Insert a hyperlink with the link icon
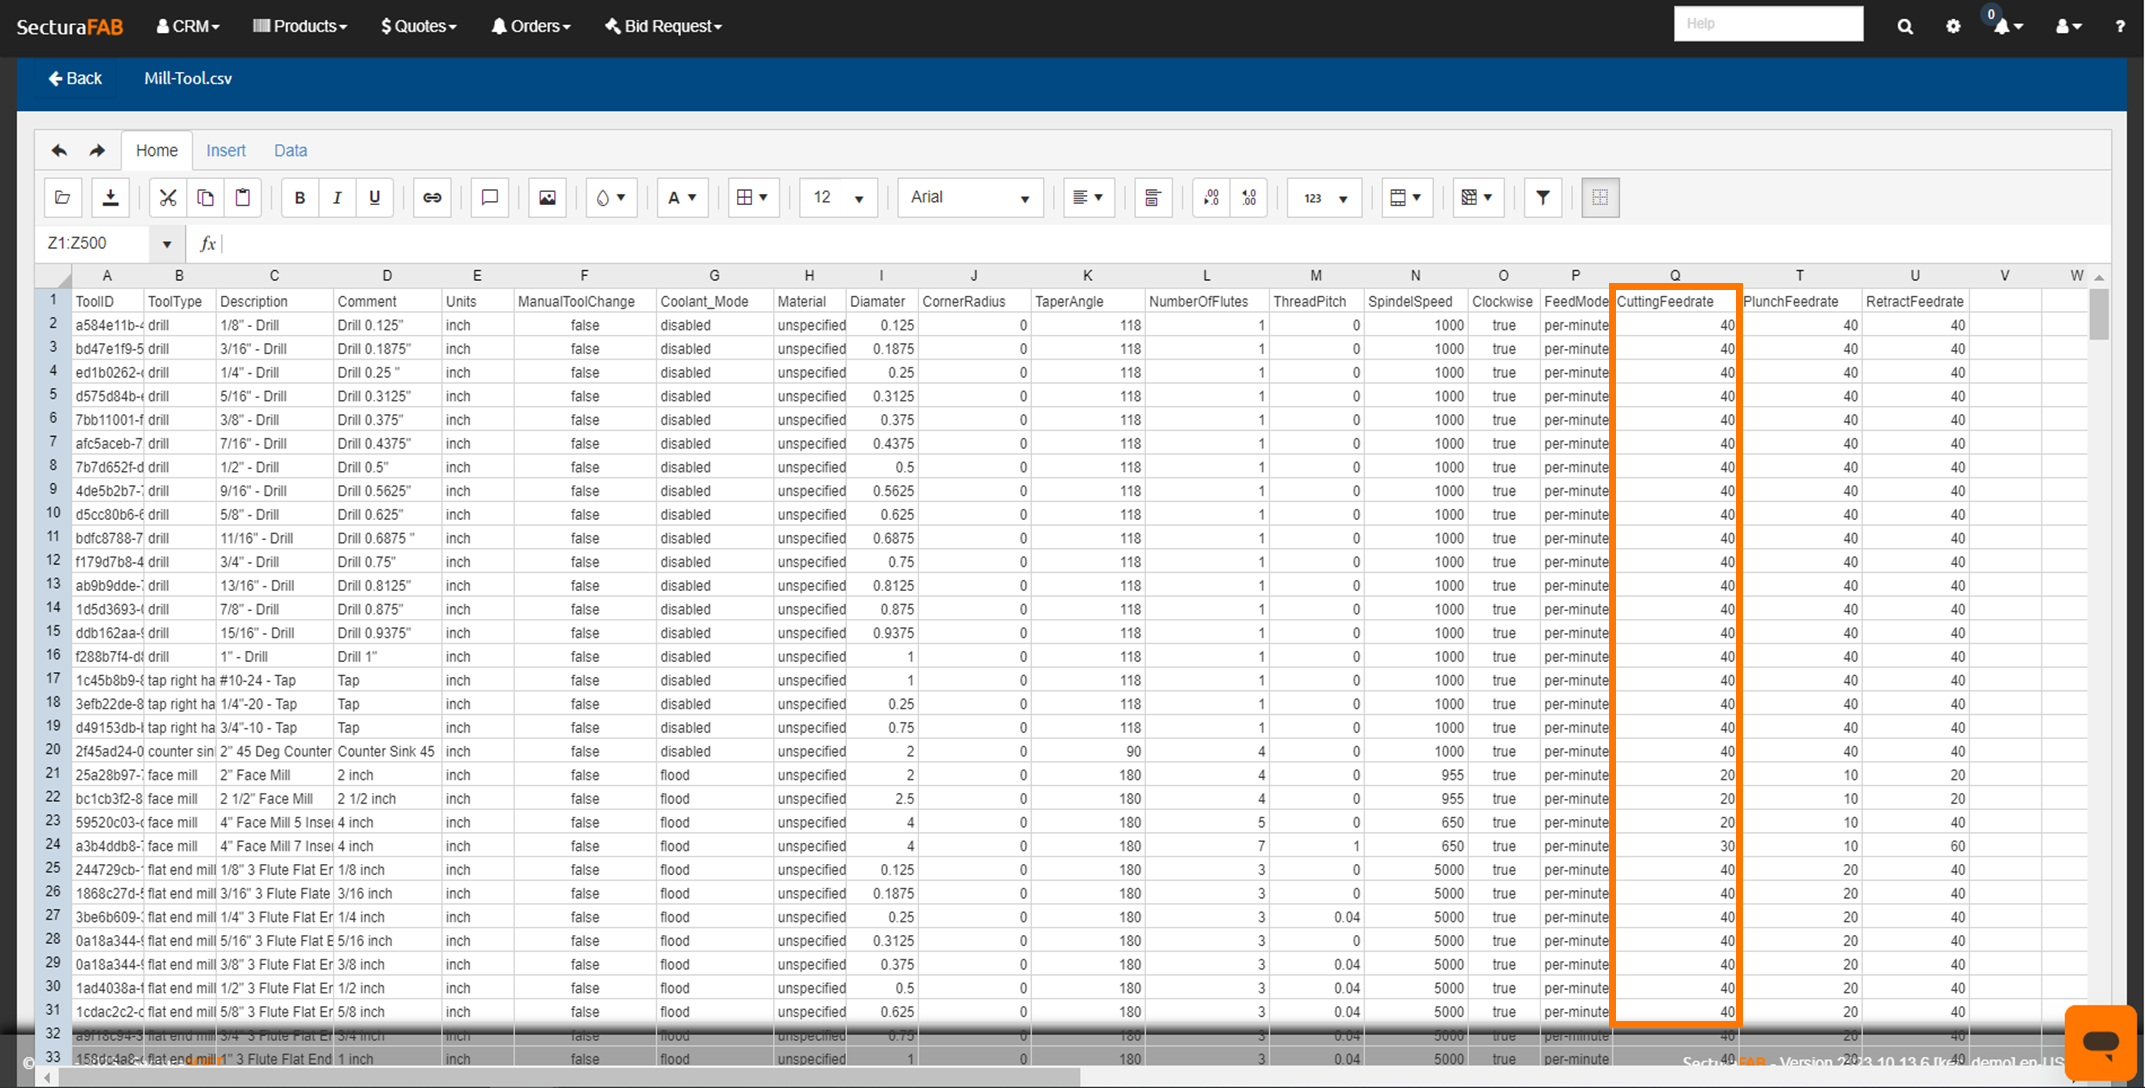Screen dimensions: 2145x1088 click(432, 198)
